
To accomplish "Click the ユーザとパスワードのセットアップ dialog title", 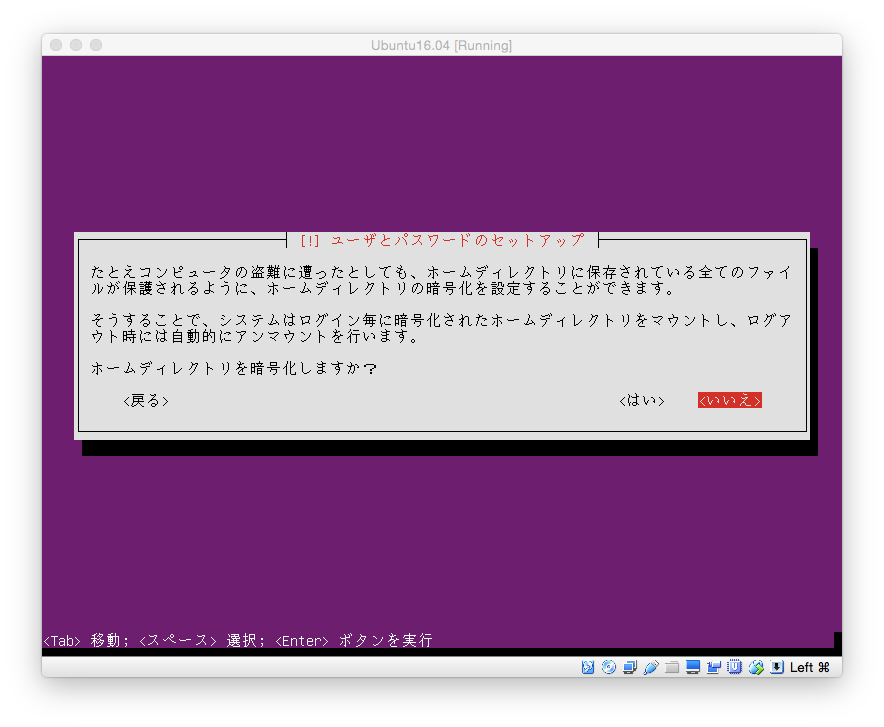I will tap(442, 240).
